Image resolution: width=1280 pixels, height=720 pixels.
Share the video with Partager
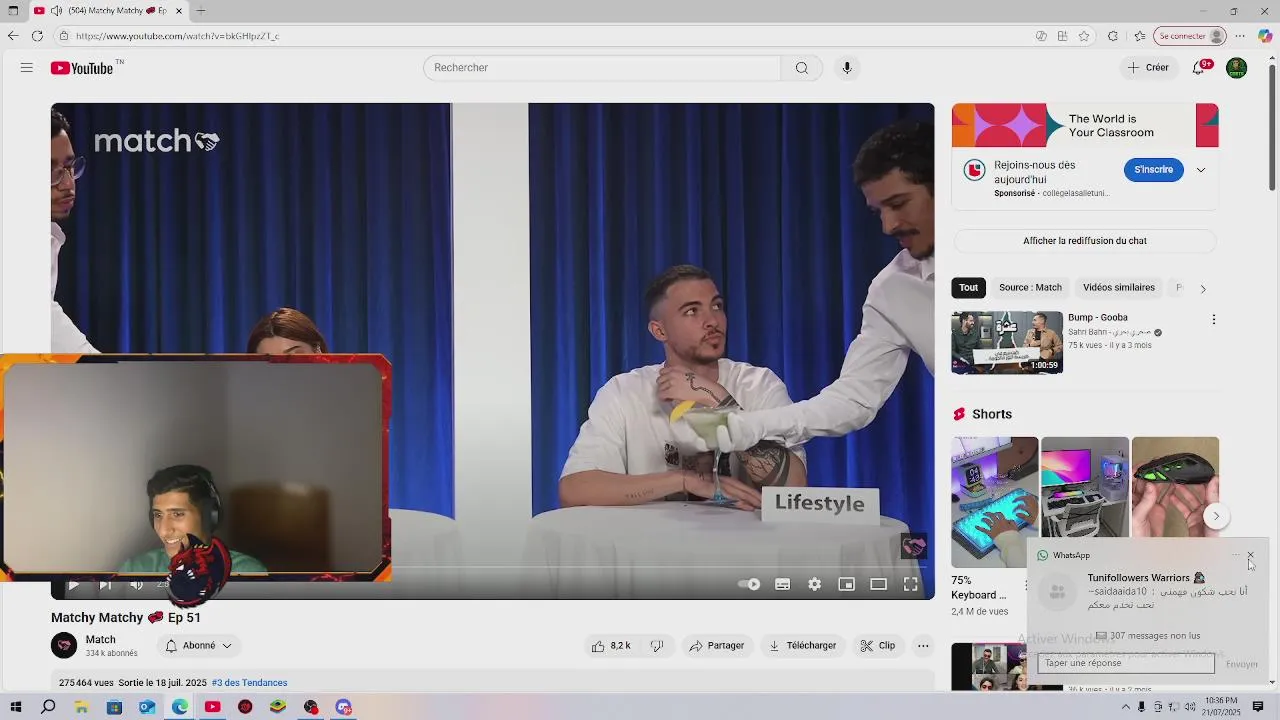coord(716,646)
